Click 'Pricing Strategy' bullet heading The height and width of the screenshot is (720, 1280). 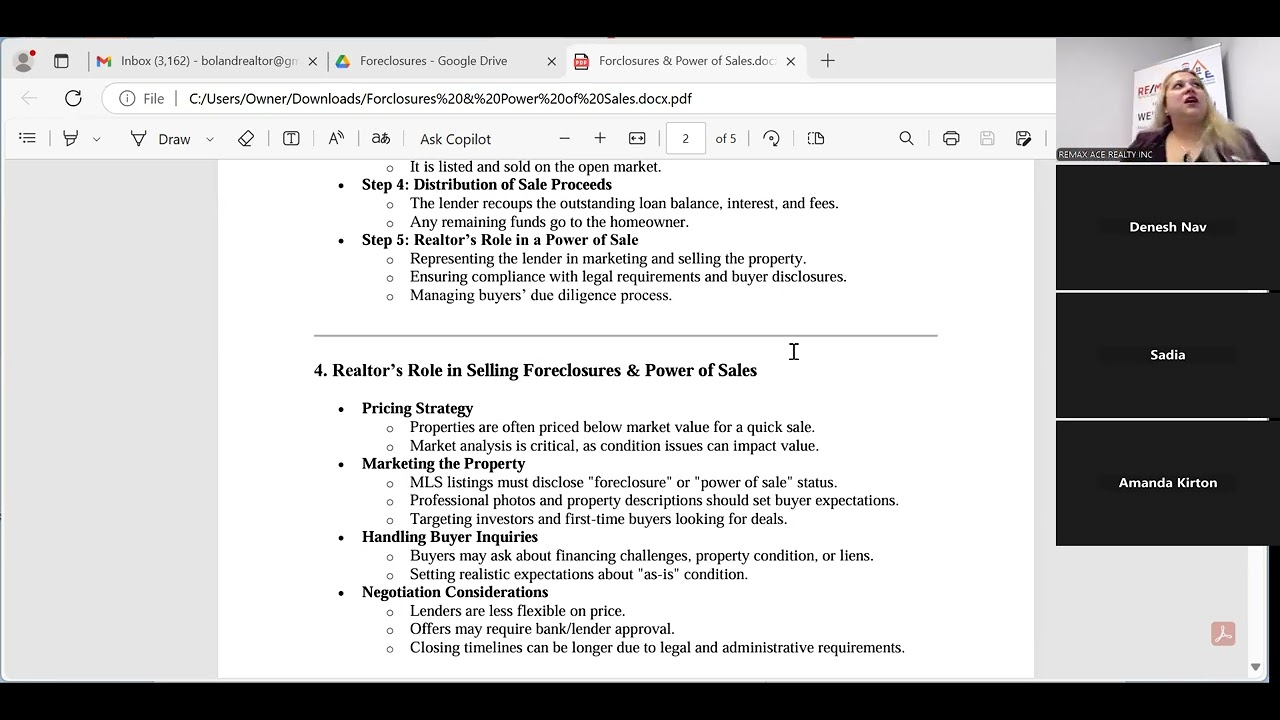(417, 408)
